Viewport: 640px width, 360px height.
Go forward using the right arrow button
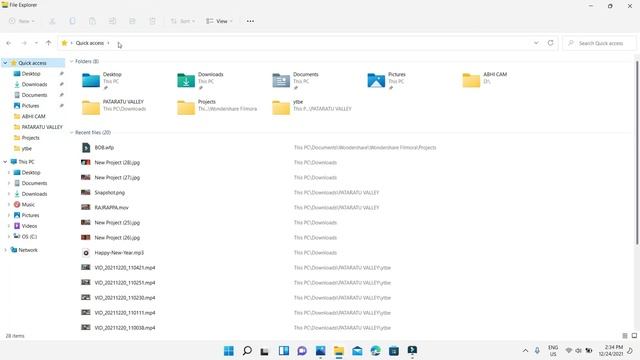tap(24, 43)
